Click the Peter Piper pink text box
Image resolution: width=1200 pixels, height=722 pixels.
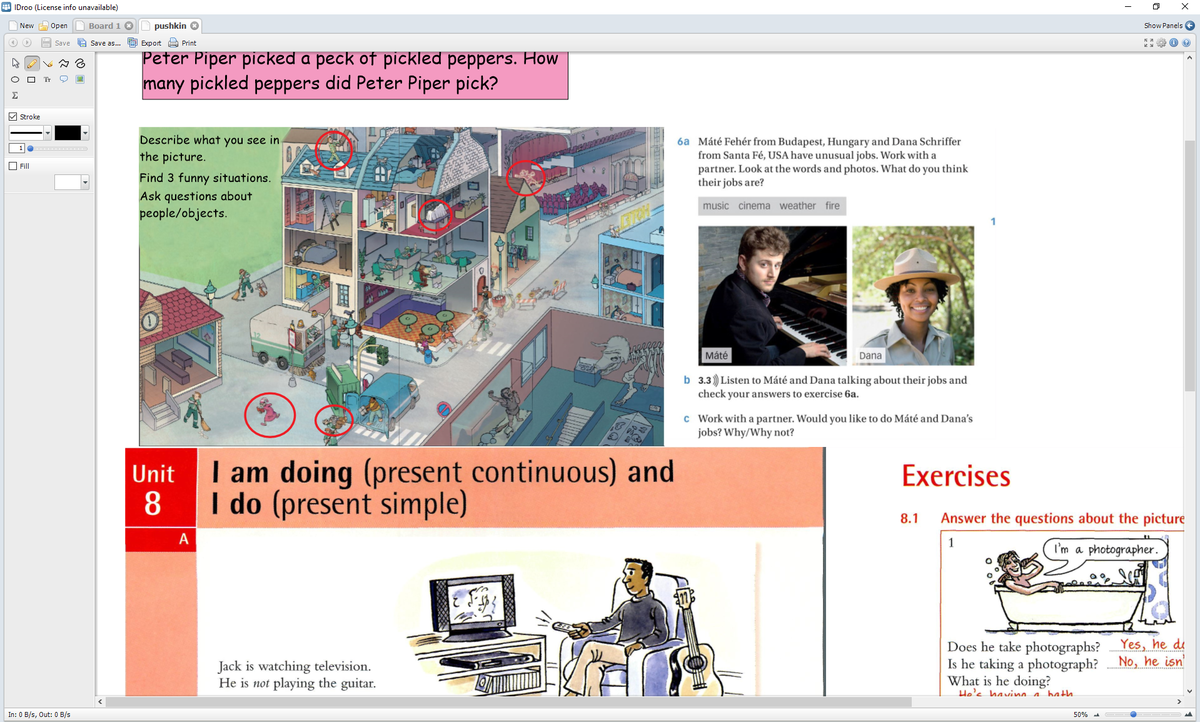[x=355, y=75]
